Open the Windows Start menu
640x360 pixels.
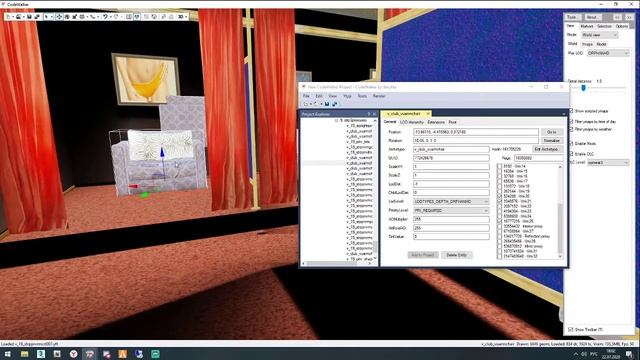point(8,354)
